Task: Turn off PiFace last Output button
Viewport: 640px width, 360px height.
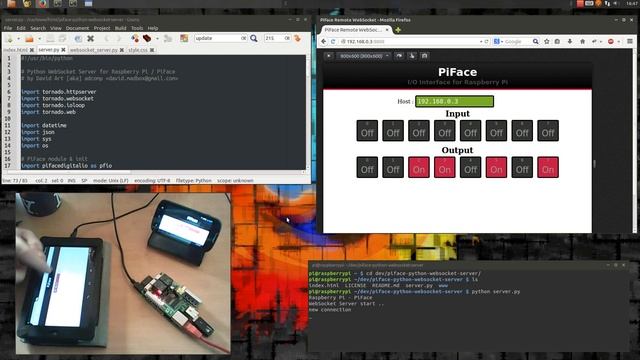Action: [548, 167]
